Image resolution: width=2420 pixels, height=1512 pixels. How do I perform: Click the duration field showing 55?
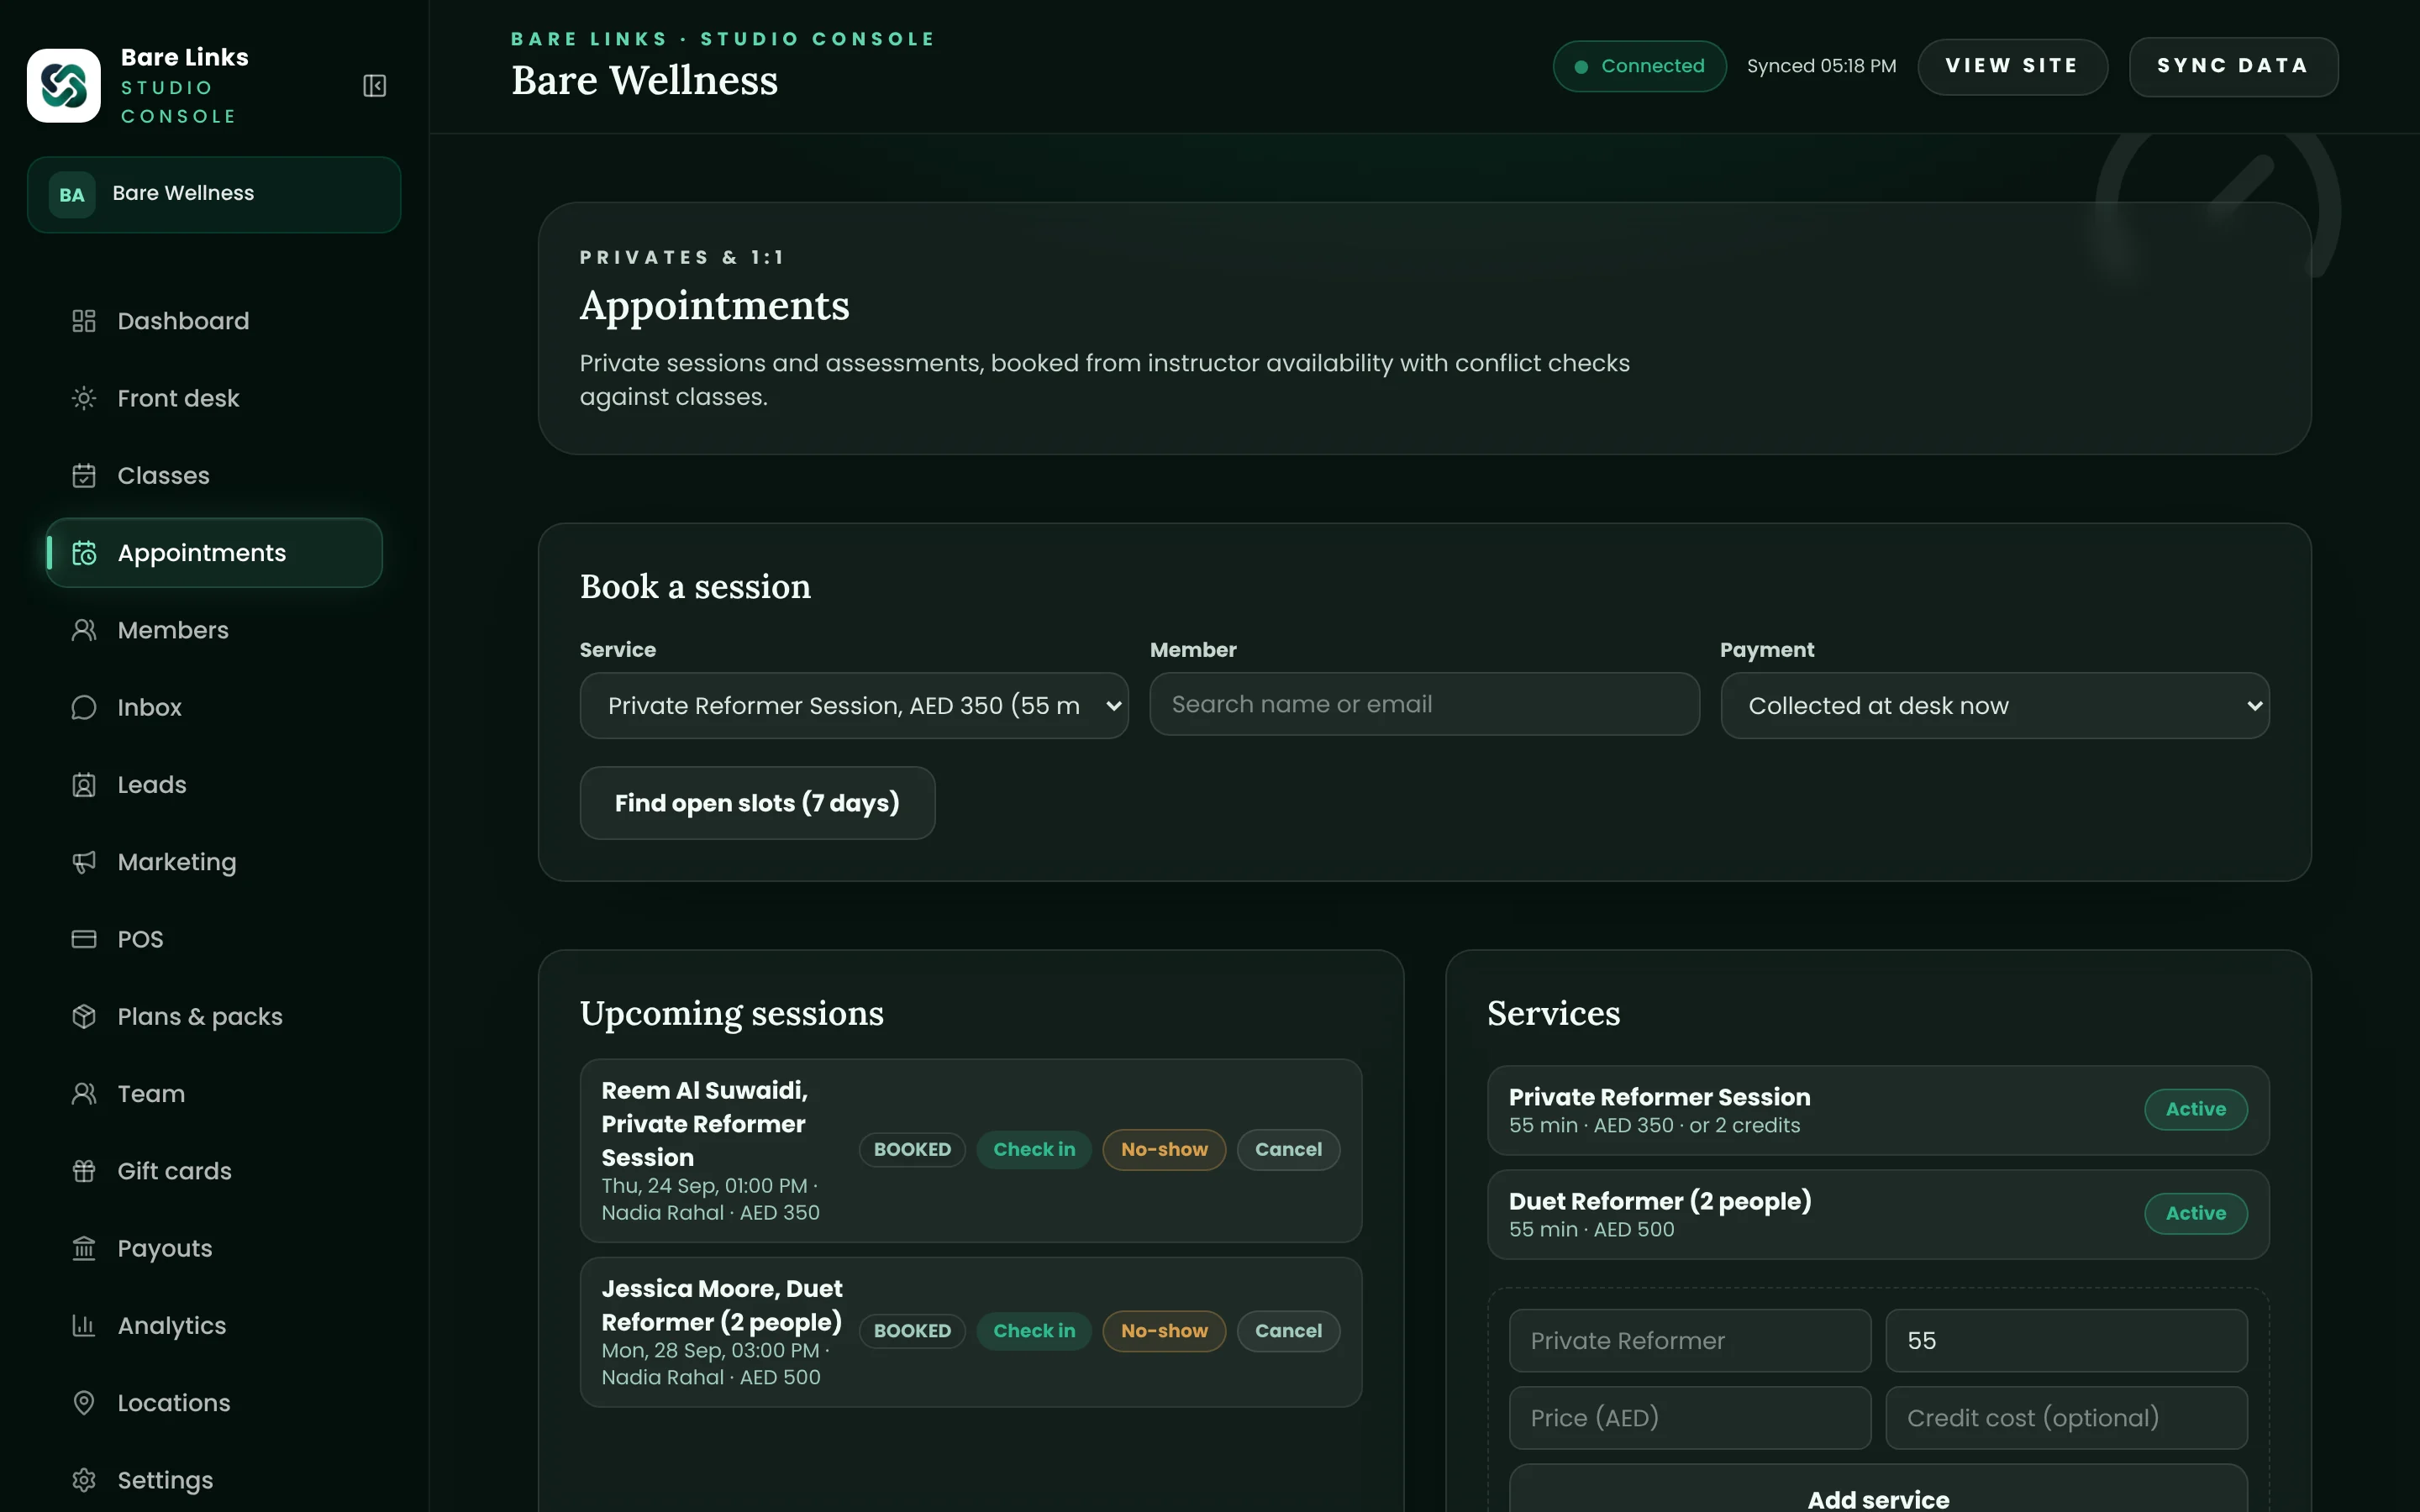(2066, 1341)
